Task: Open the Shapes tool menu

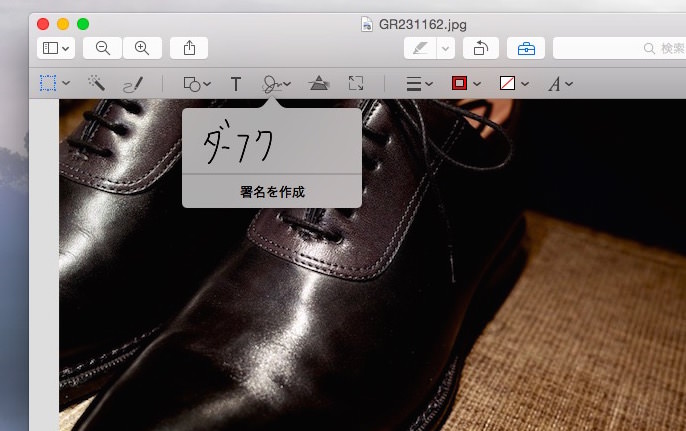Action: [x=197, y=84]
